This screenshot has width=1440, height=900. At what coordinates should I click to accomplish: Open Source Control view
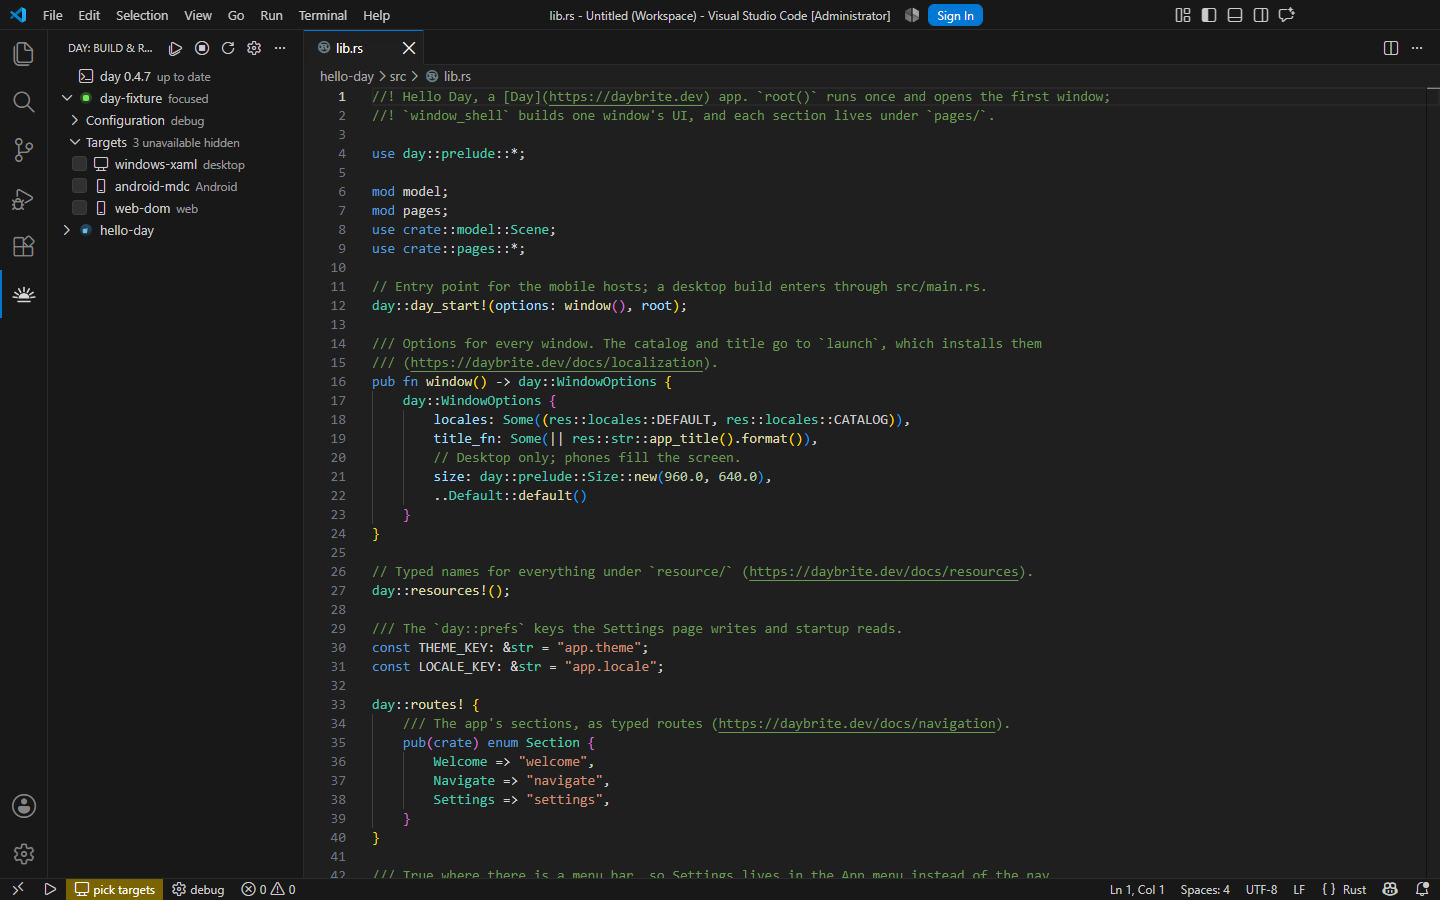23,150
